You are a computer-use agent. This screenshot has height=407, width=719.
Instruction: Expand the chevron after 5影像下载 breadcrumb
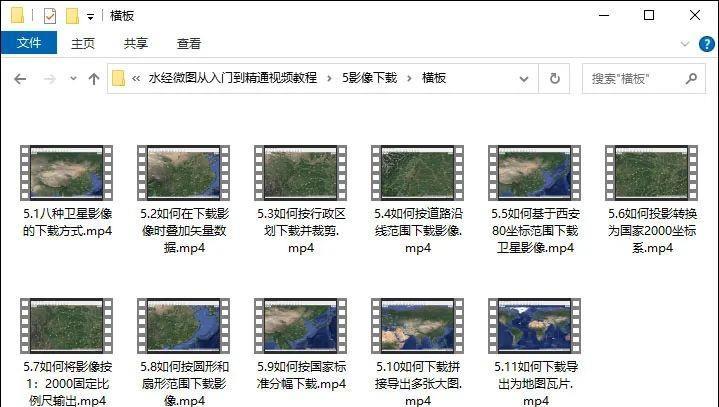[409, 78]
